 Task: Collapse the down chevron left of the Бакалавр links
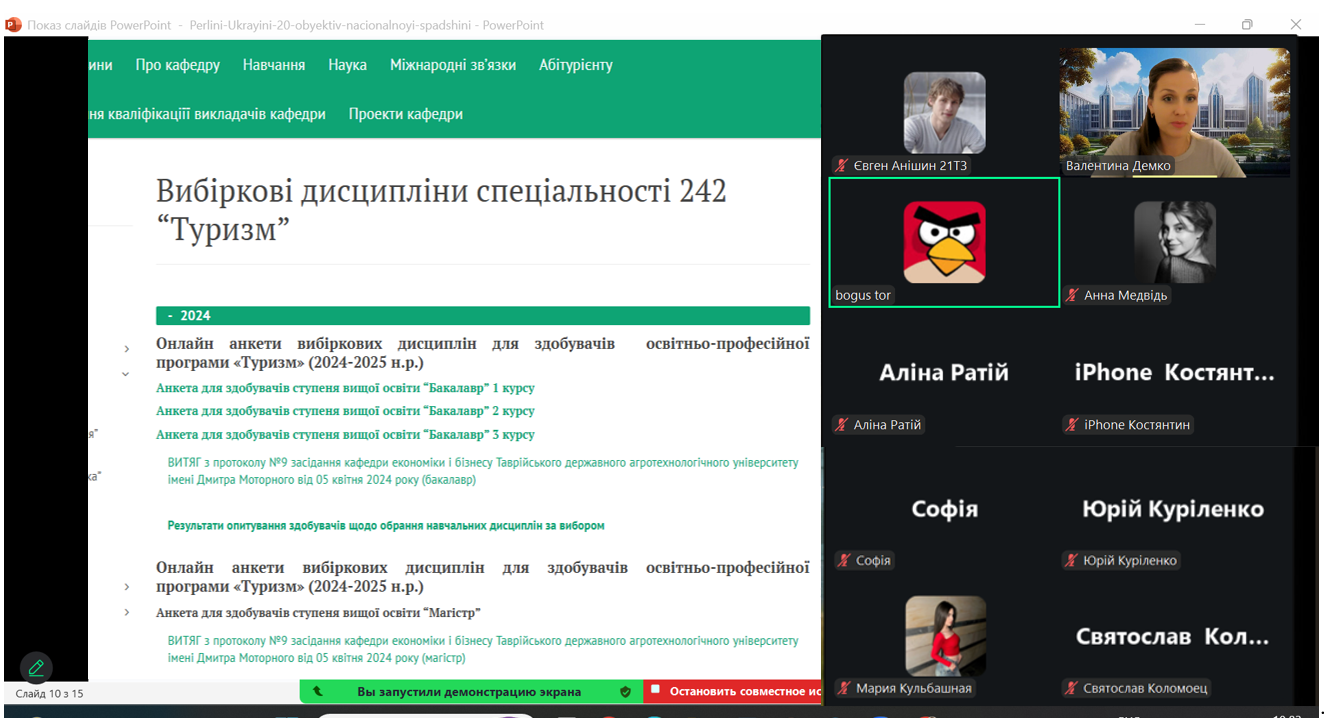126,374
